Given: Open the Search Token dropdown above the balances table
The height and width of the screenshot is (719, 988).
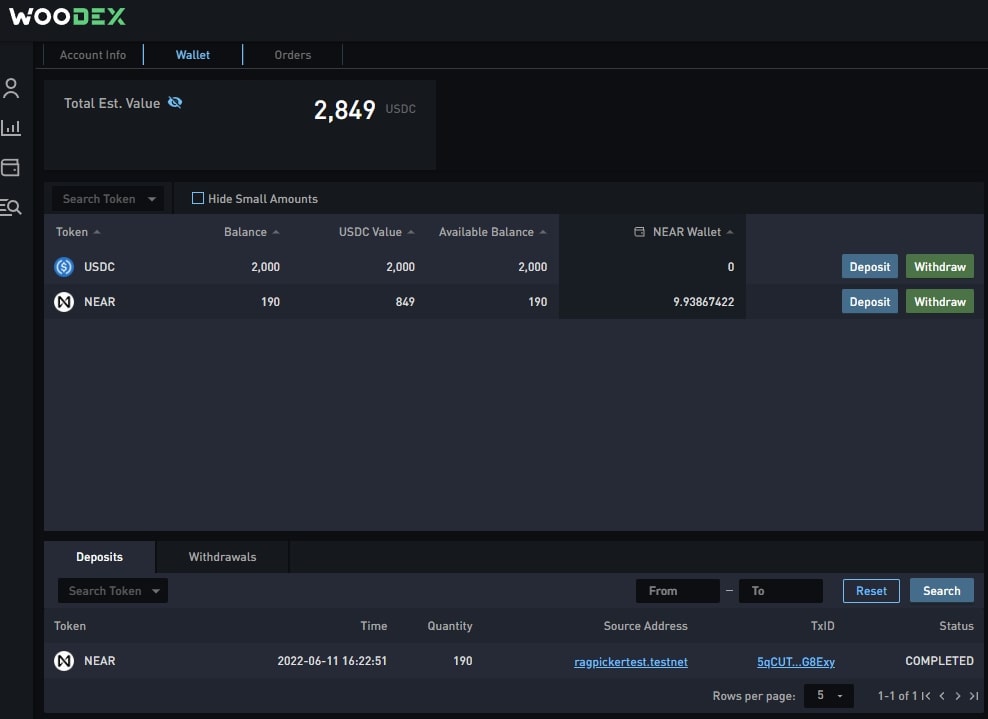Looking at the screenshot, I should tap(107, 198).
